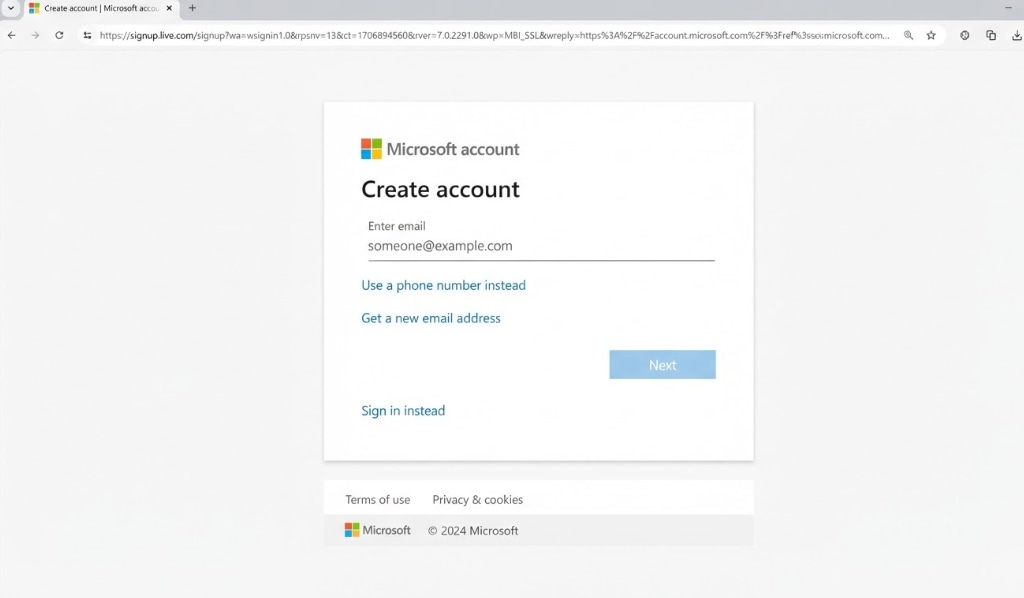Expand the tab search dropdown arrow
The image size is (1024, 598).
10,8
